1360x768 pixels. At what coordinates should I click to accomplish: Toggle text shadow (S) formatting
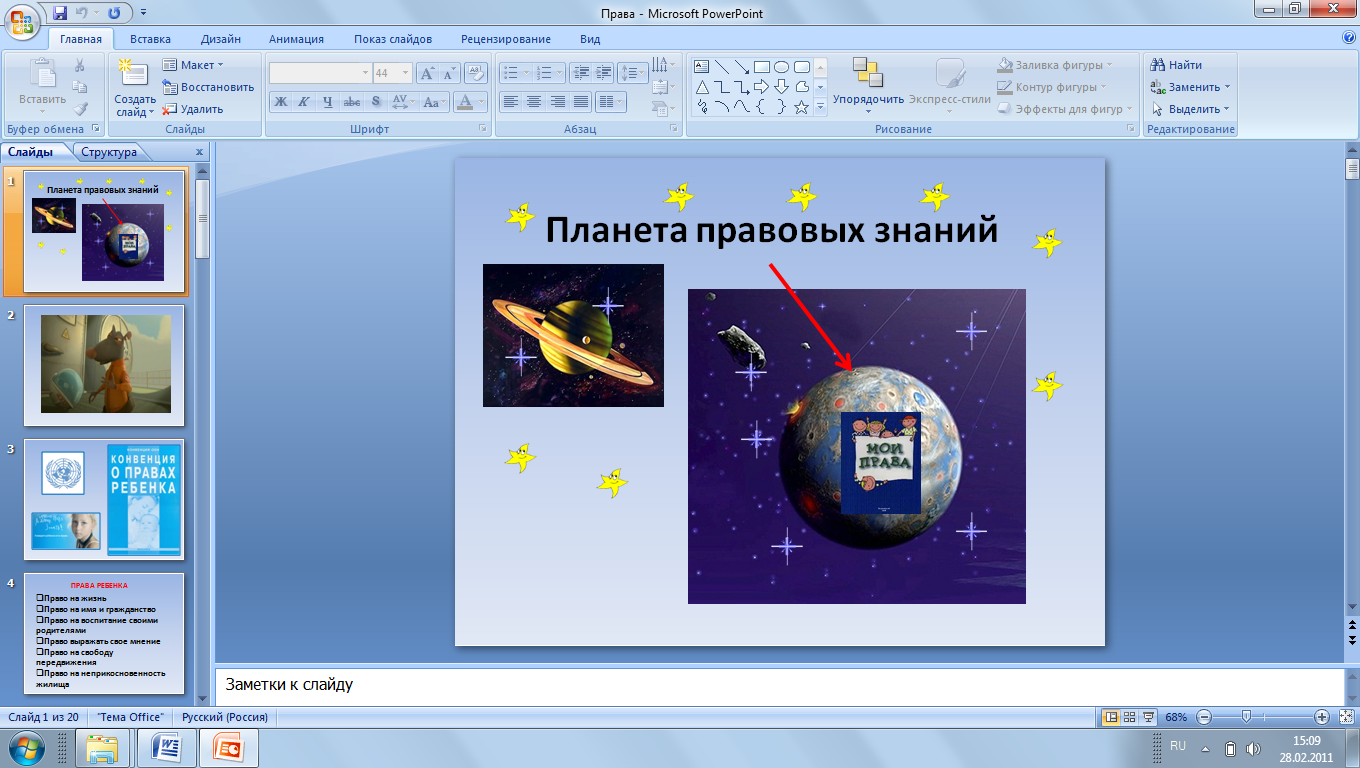pos(376,102)
